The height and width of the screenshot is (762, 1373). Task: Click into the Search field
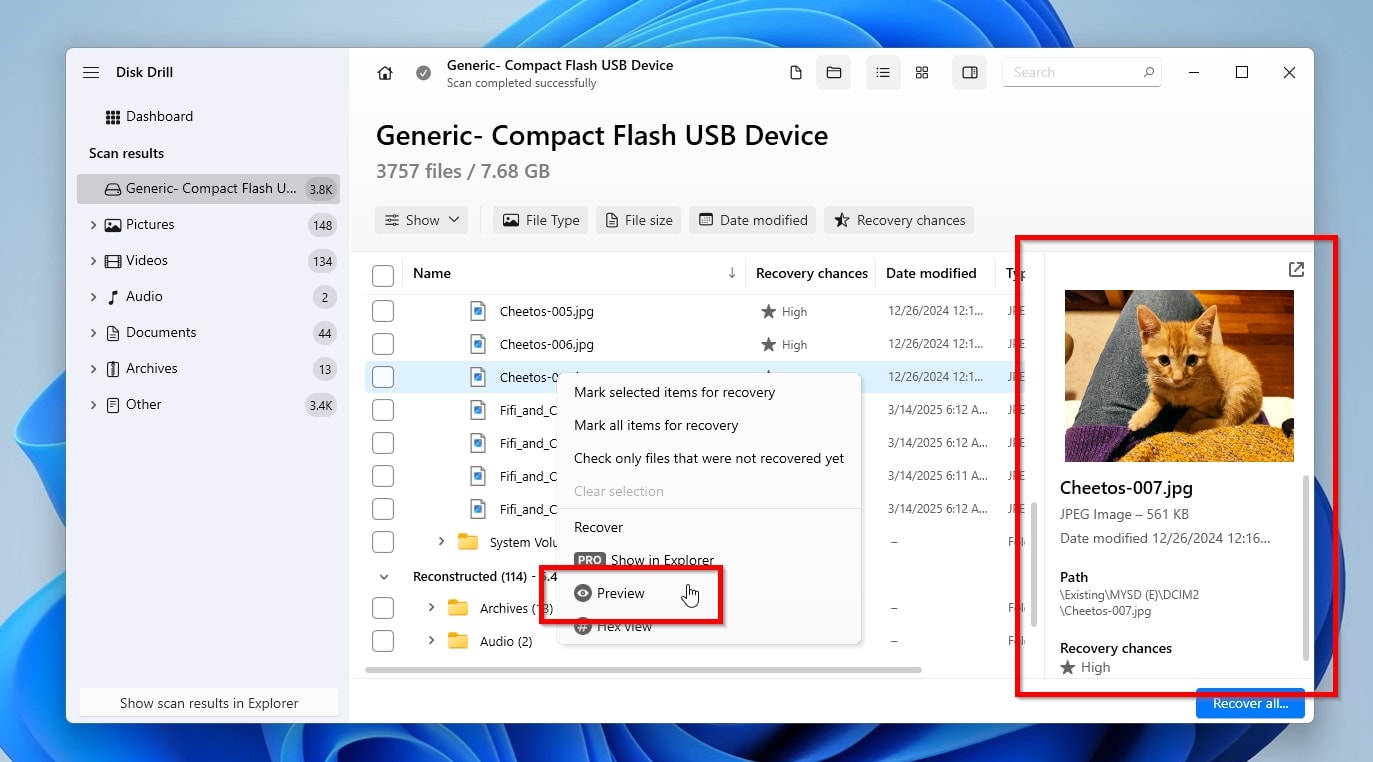point(1070,73)
